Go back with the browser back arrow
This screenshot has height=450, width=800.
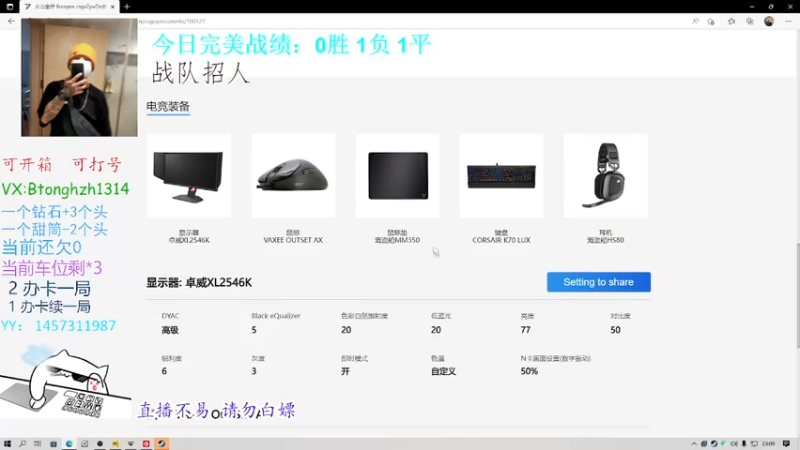coord(11,21)
